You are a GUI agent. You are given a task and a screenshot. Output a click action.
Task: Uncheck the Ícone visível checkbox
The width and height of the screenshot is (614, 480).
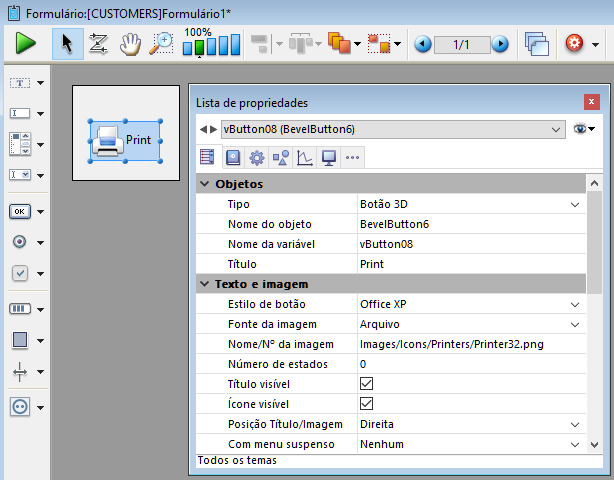[x=366, y=404]
